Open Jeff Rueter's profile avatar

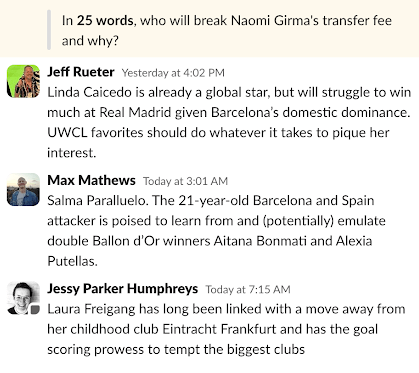(23, 81)
